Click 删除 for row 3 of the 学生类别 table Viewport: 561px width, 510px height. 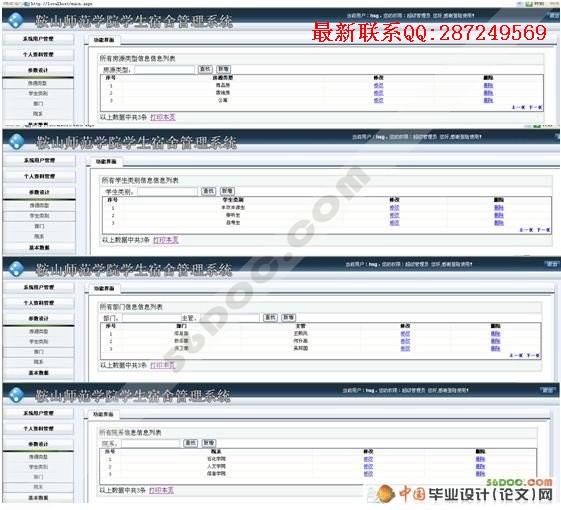pos(499,223)
